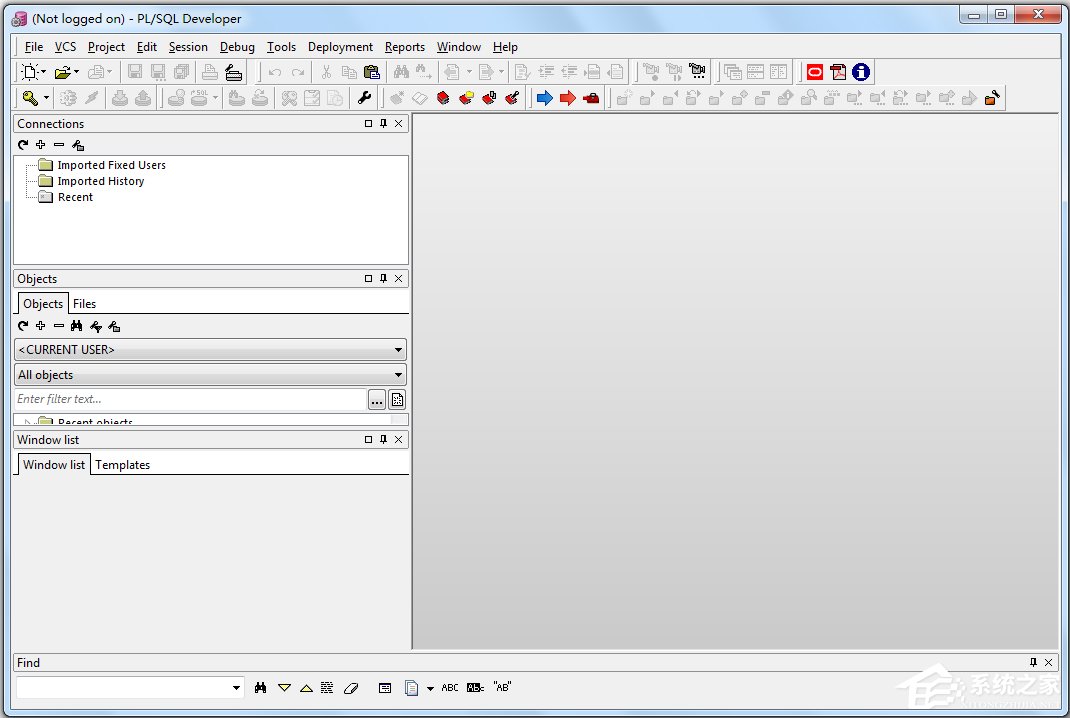This screenshot has height=718, width=1070.
Task: Toggle pin on the Objects panel
Action: tap(384, 278)
